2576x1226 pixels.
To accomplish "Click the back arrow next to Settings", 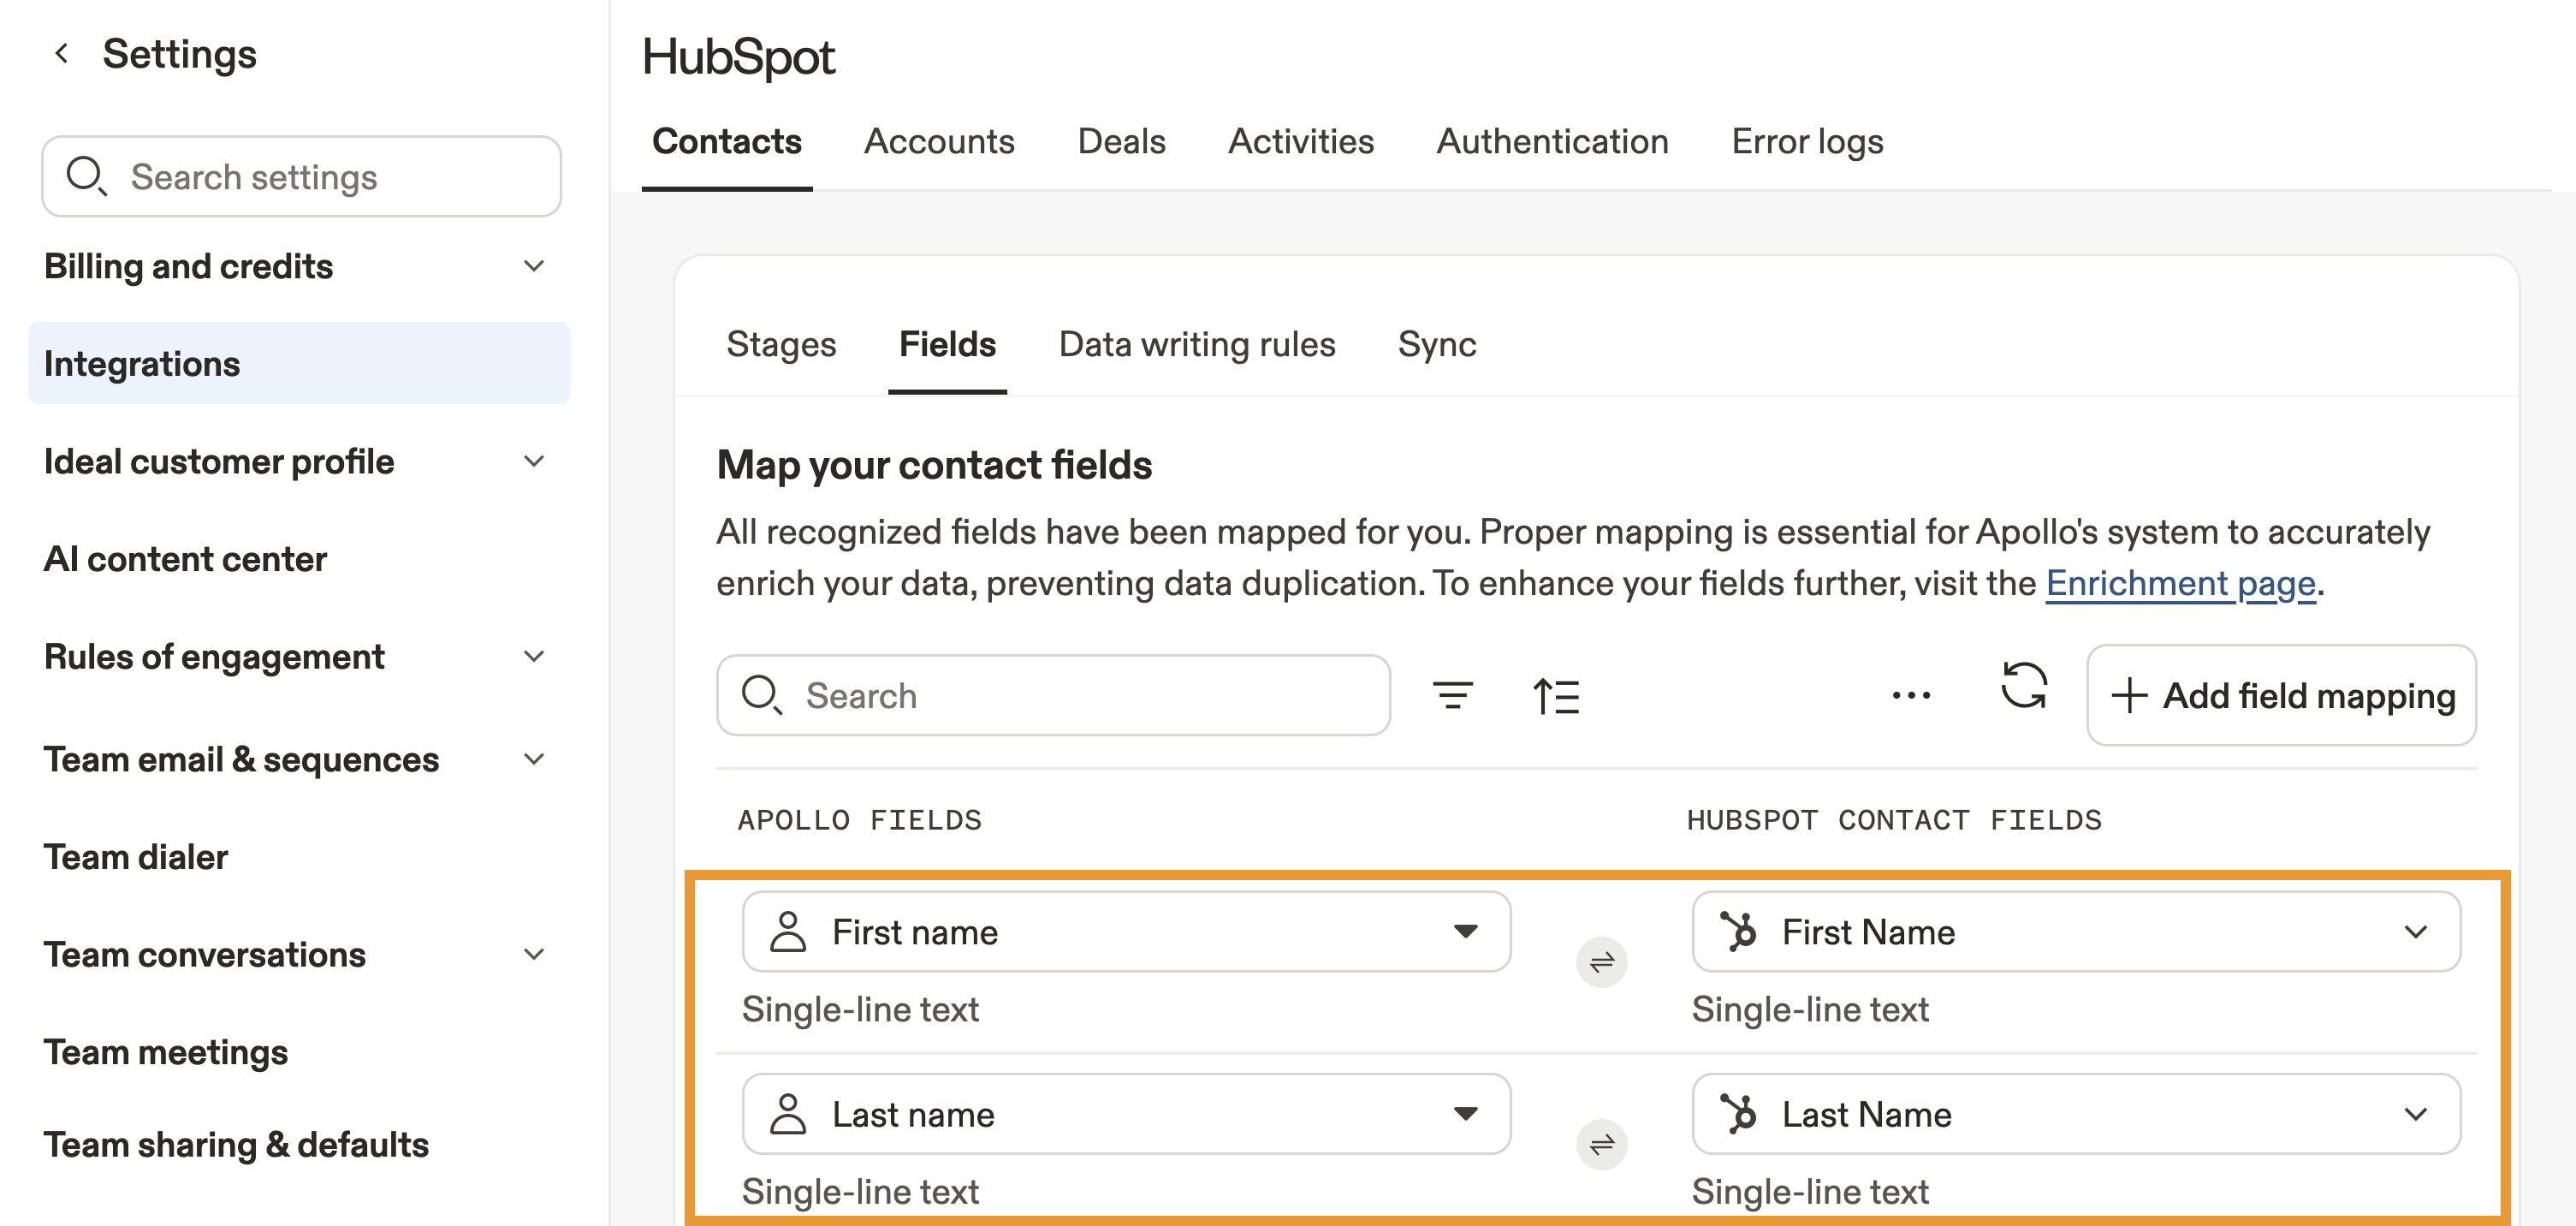I will [62, 54].
